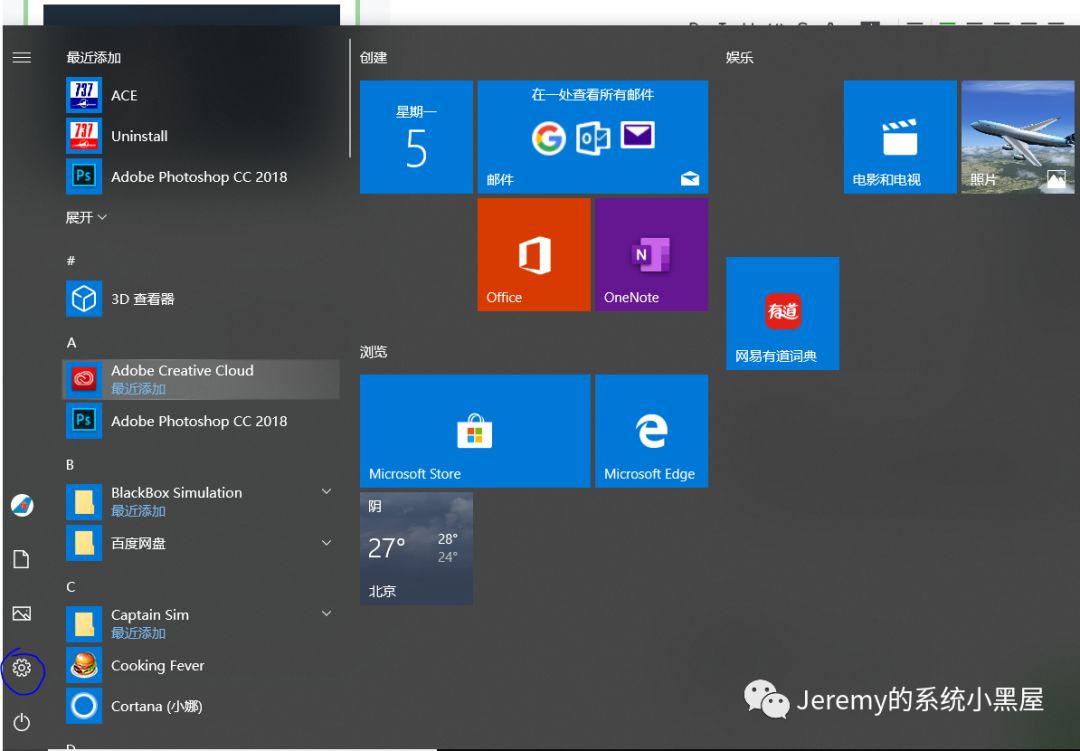1080x751 pixels.
Task: Click the 创建 tile group header
Action: click(x=373, y=57)
